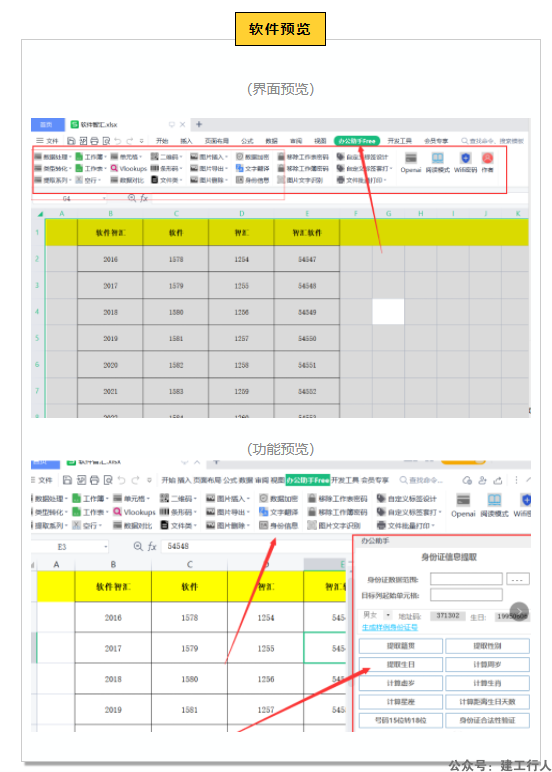
Task: Open 身份信息 tool in the 功能预览 ribbon
Action: pyautogui.click(x=279, y=525)
